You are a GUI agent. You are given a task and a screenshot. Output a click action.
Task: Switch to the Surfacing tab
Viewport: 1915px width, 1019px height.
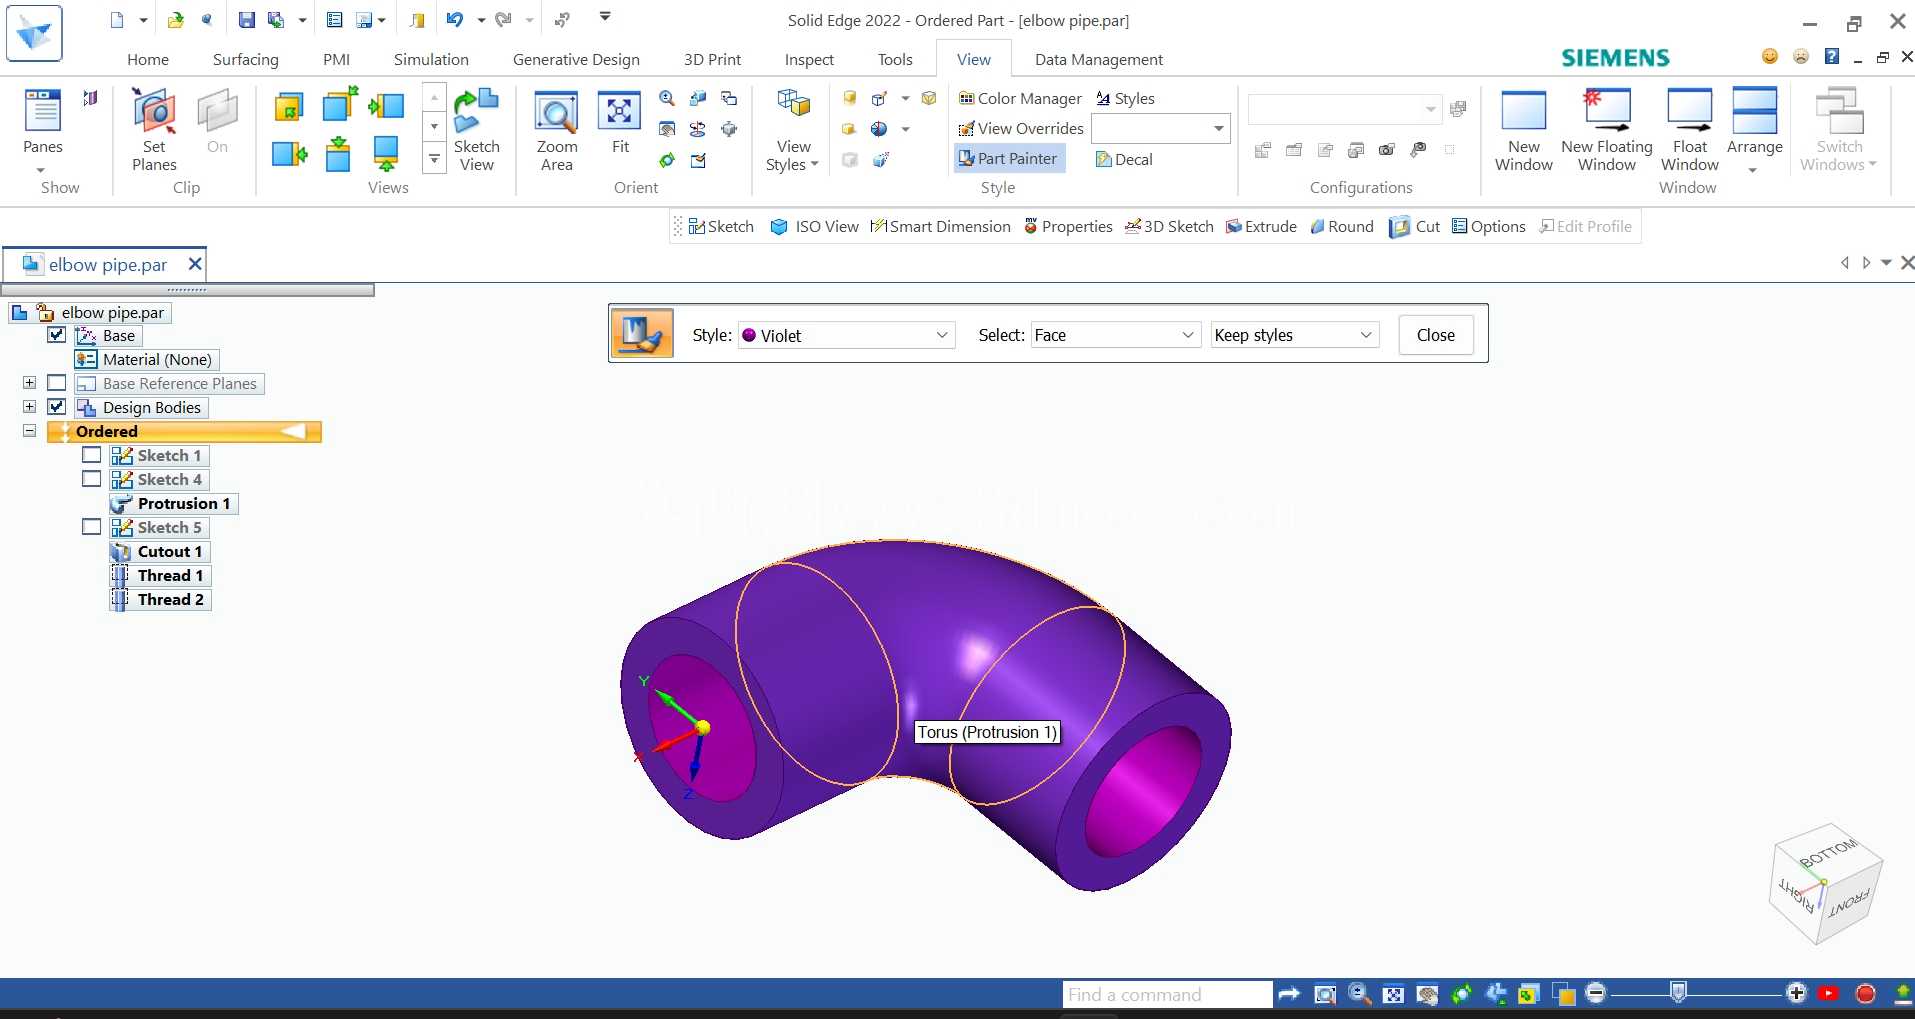[246, 59]
